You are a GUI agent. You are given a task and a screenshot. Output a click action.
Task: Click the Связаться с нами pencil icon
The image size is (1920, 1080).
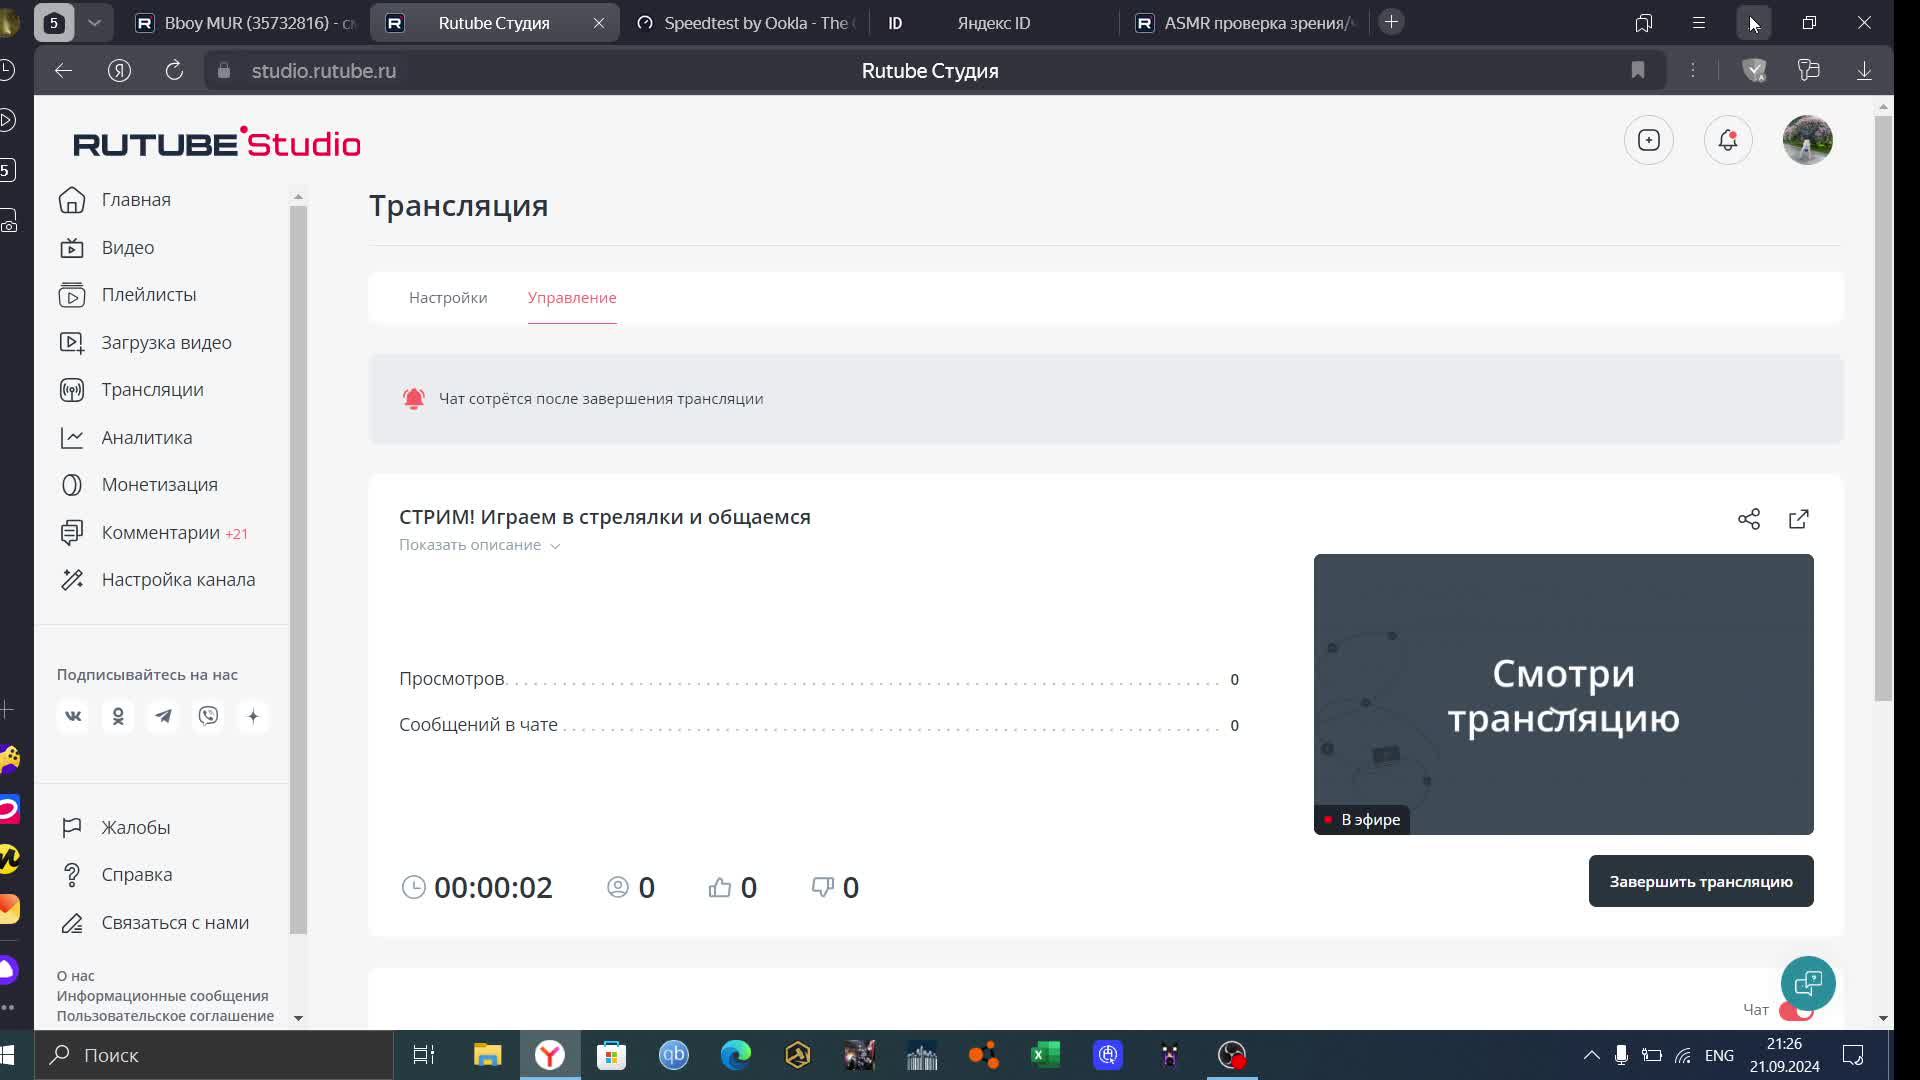coord(72,923)
